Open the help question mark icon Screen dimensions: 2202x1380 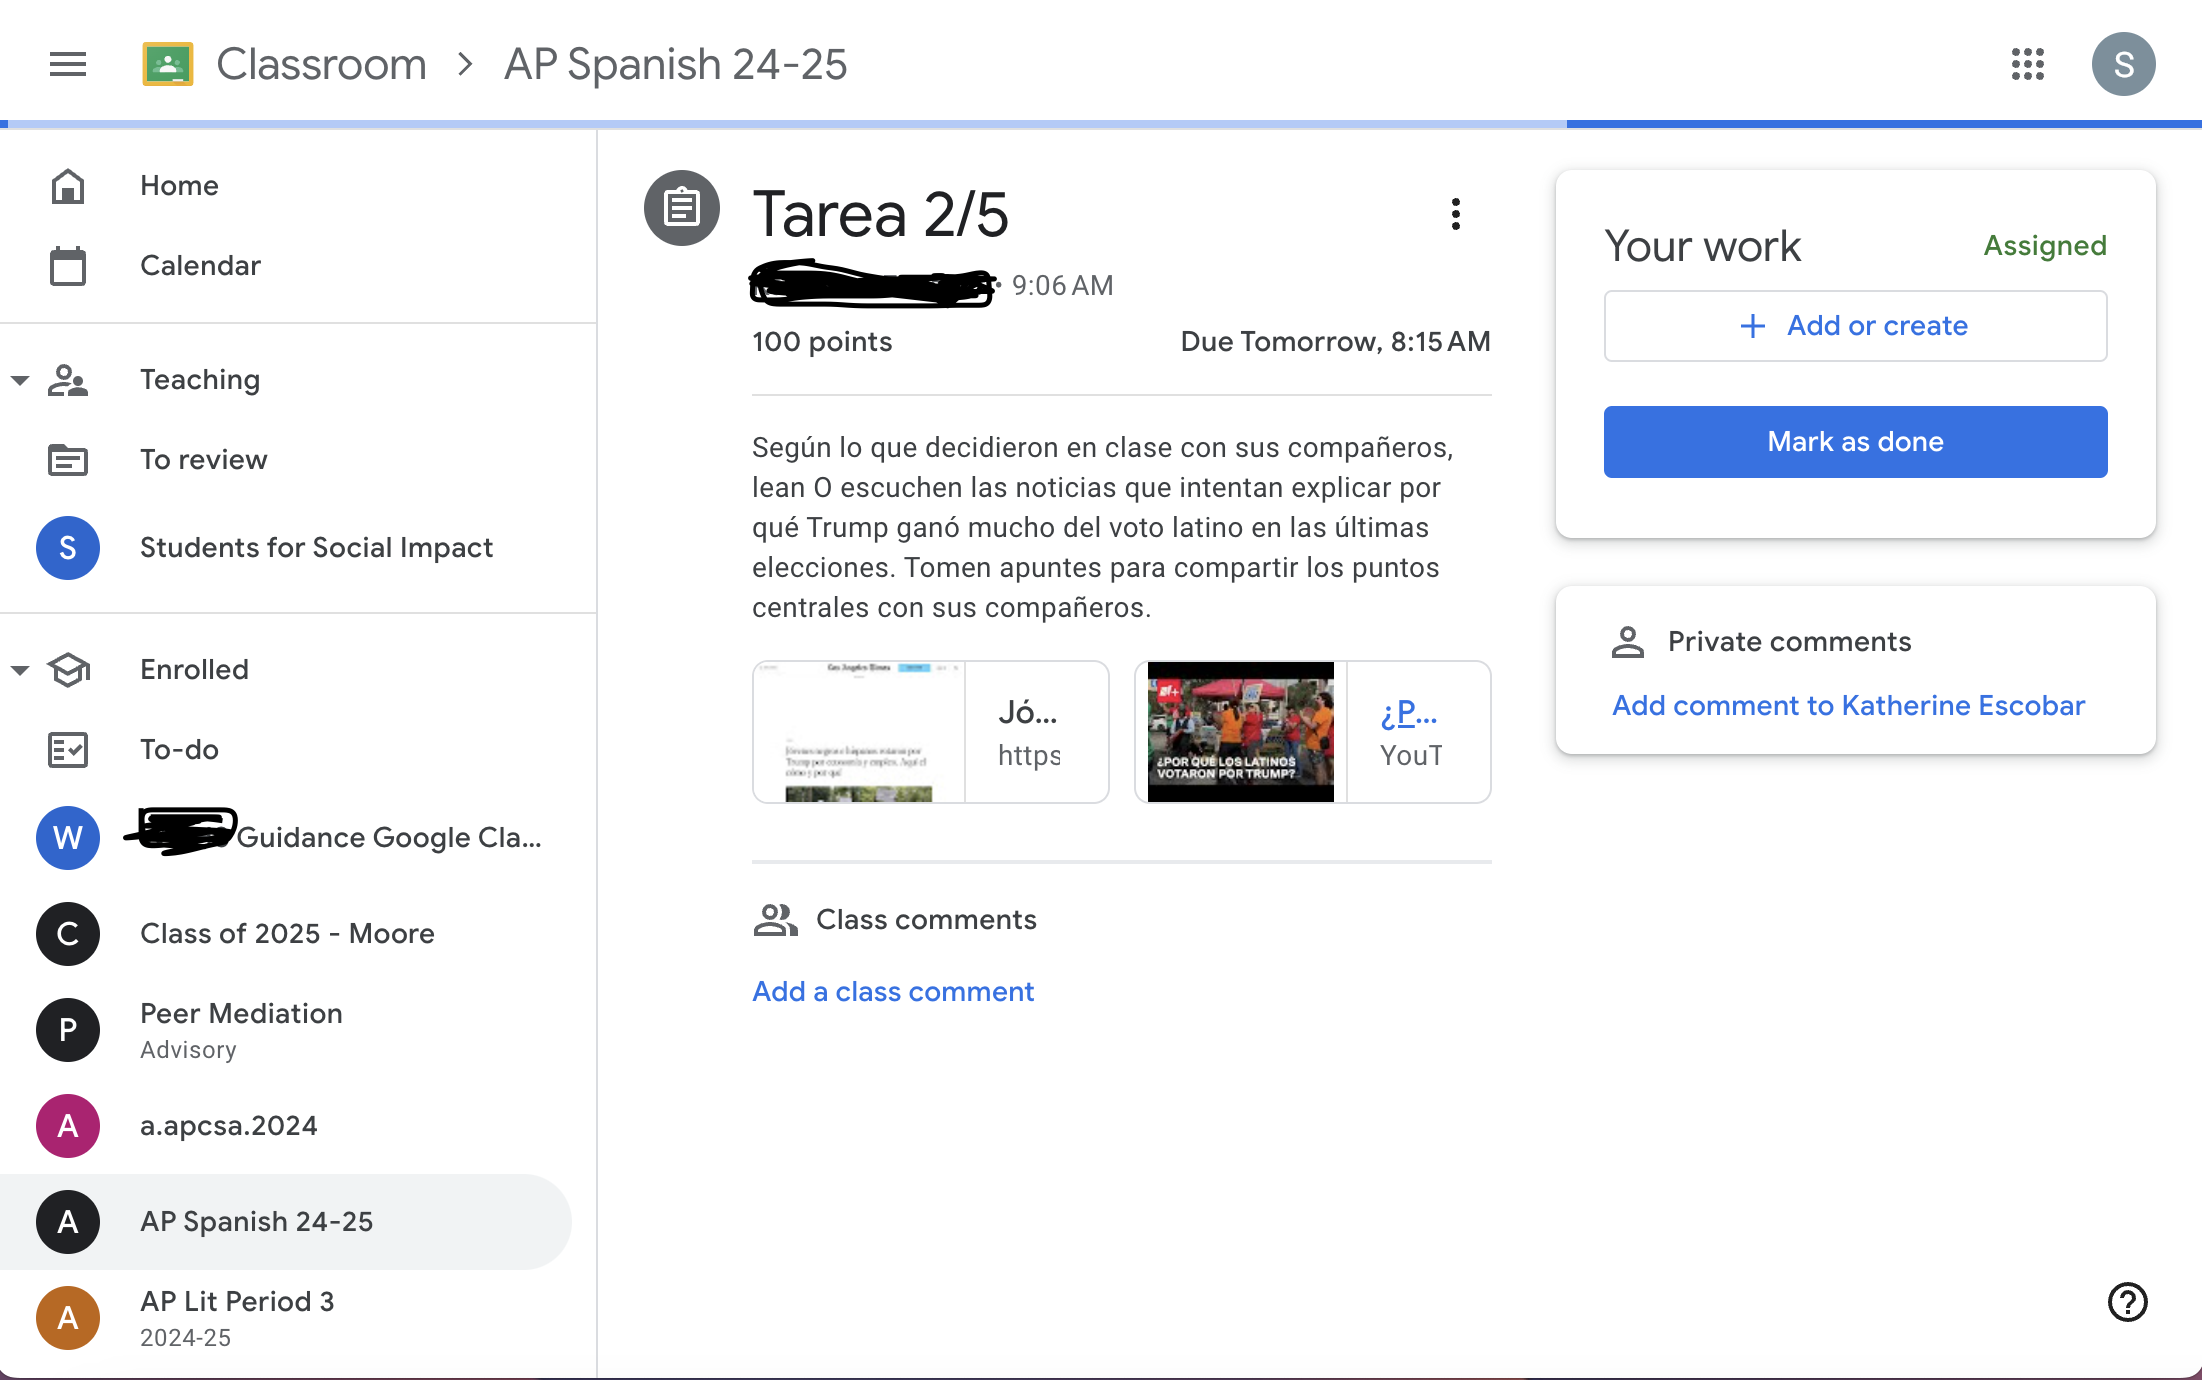(x=2127, y=1302)
